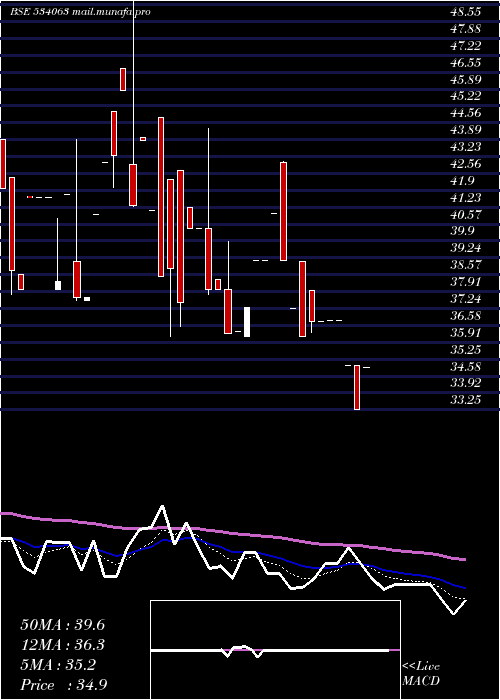Click the 41.9 price axis label
The height and width of the screenshot is (700, 500).
pyautogui.click(x=462, y=181)
